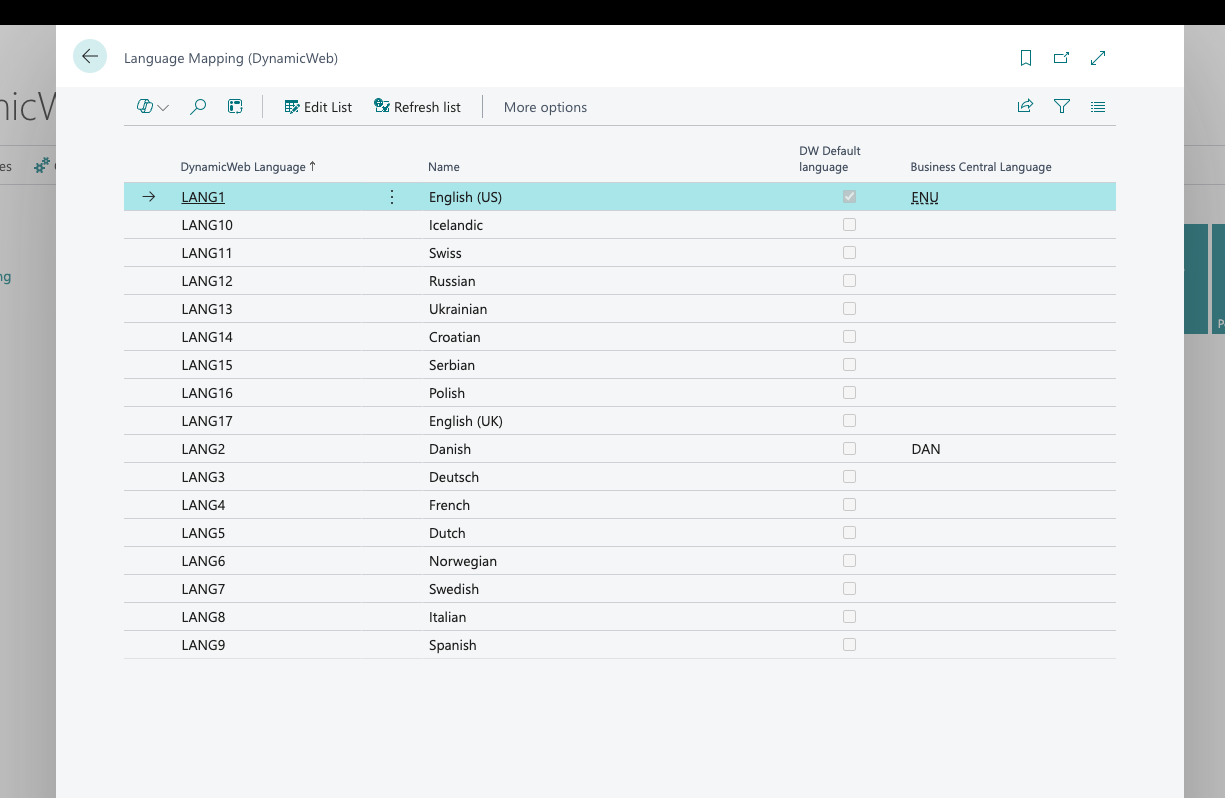Screen dimensions: 1225x798
Task: Click the Analyze mode table icon
Action: pyautogui.click(x=235, y=107)
